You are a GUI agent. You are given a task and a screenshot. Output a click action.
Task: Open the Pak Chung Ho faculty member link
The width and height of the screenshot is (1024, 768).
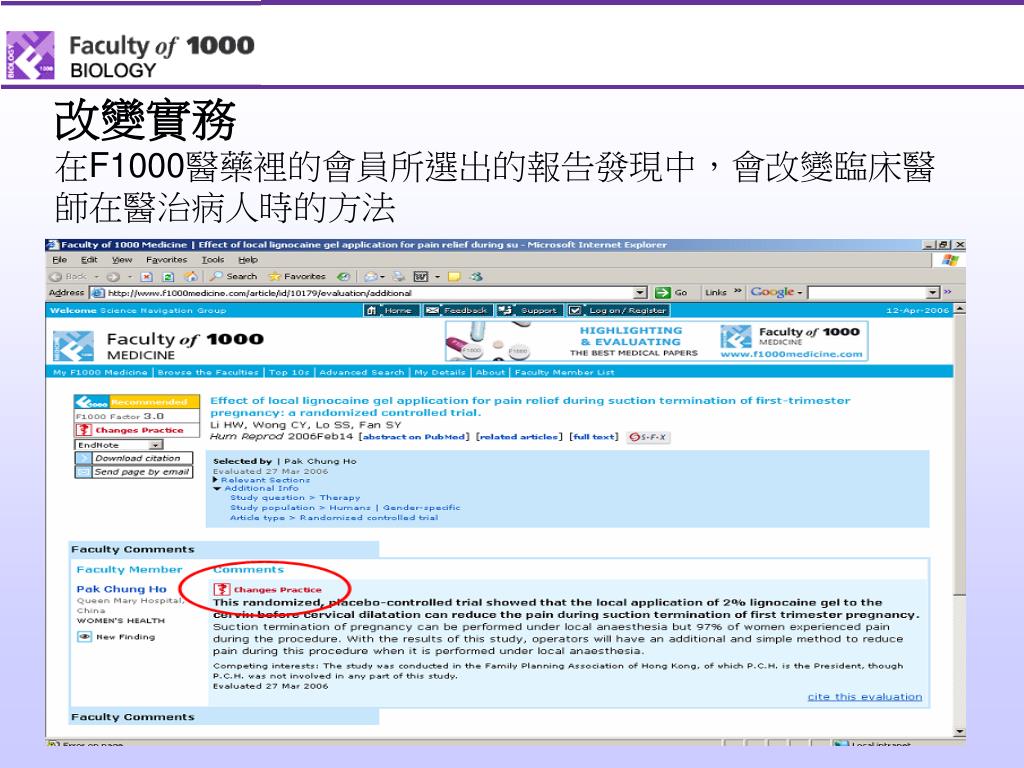[121, 589]
